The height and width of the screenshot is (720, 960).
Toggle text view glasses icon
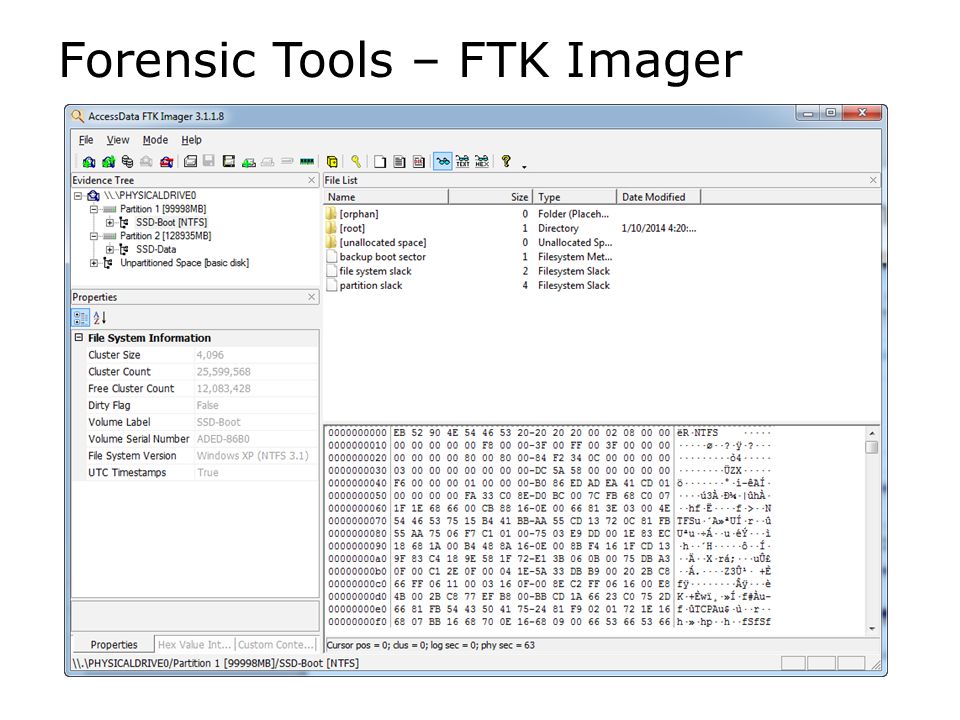point(462,162)
